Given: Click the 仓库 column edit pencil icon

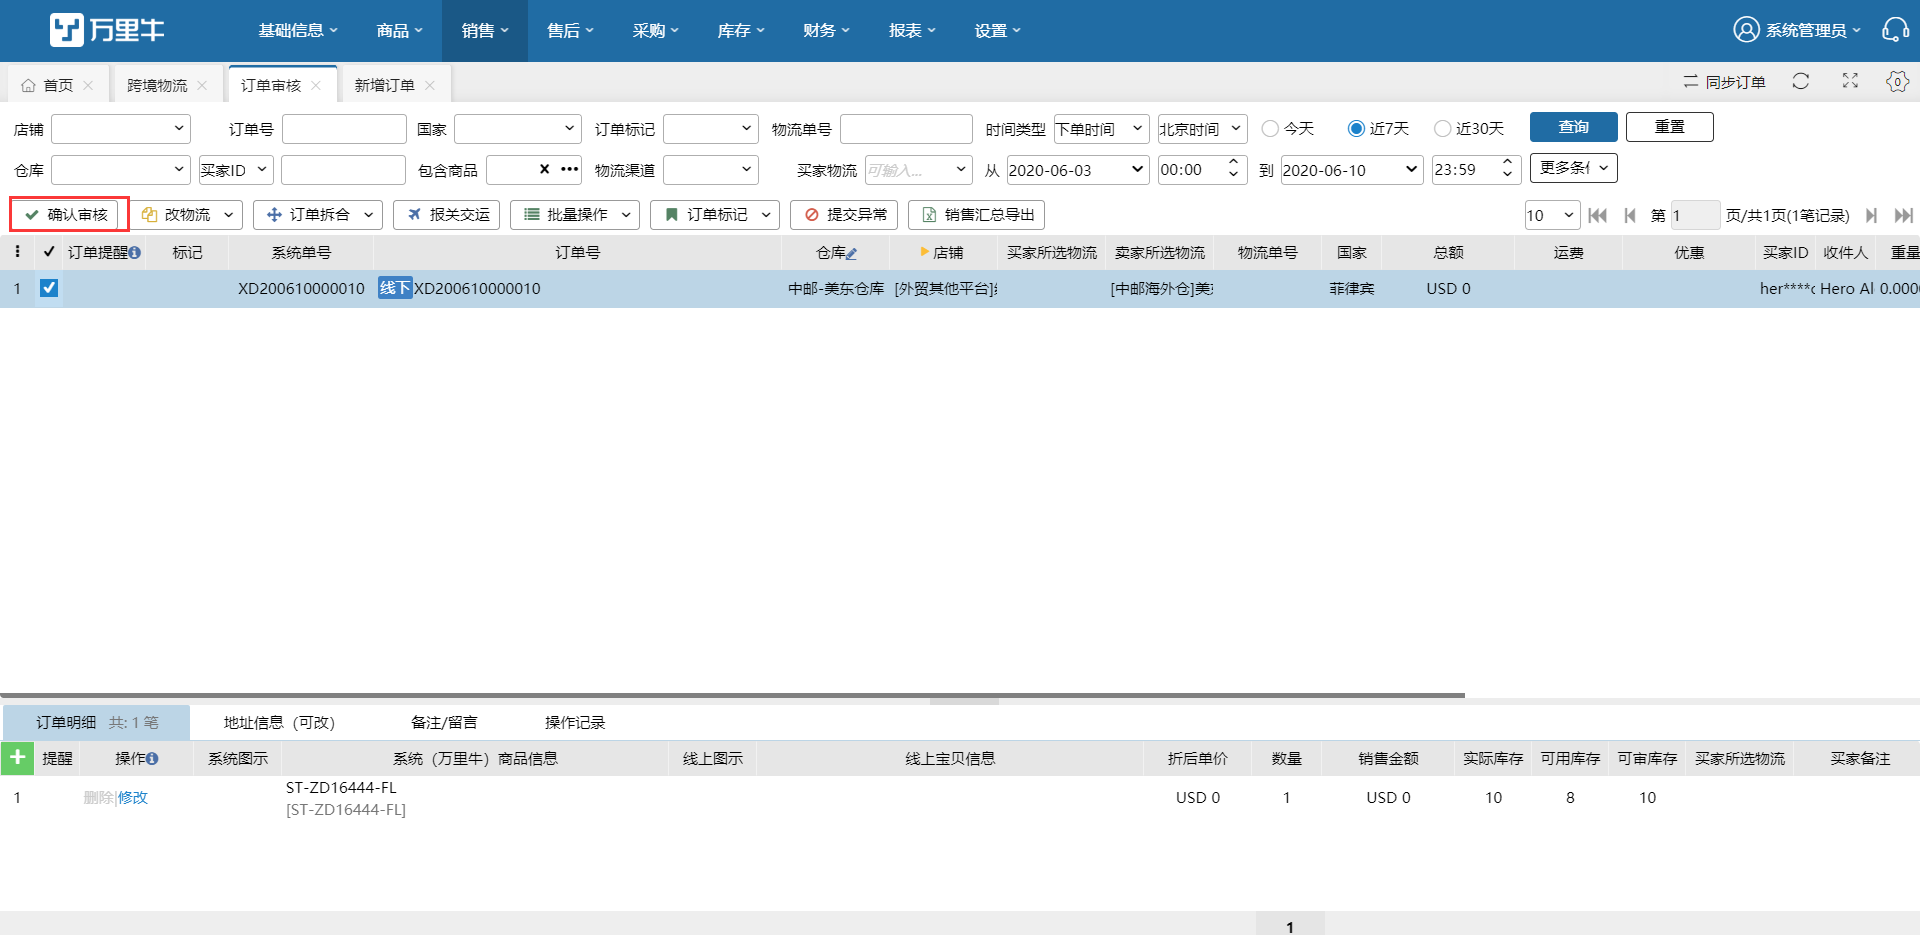Looking at the screenshot, I should click(852, 254).
